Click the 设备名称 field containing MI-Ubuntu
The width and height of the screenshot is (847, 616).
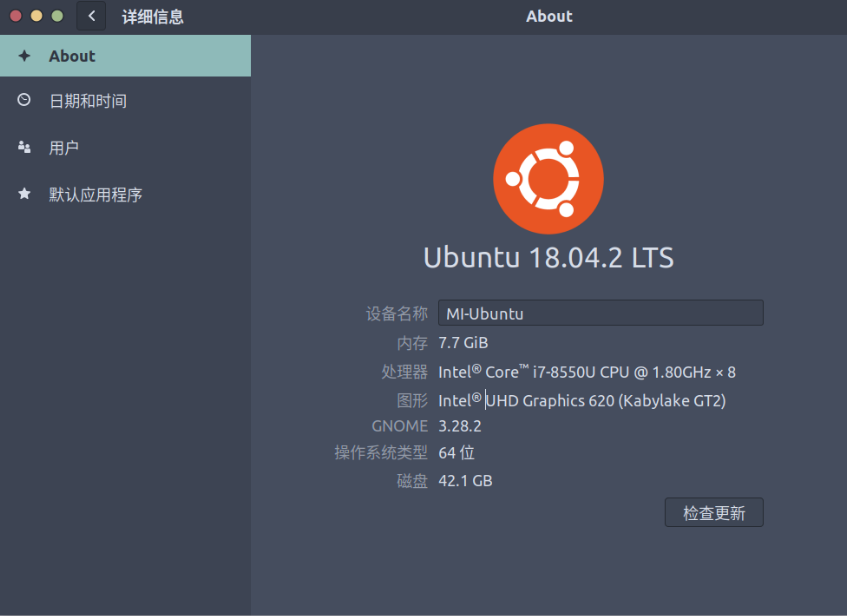601,313
